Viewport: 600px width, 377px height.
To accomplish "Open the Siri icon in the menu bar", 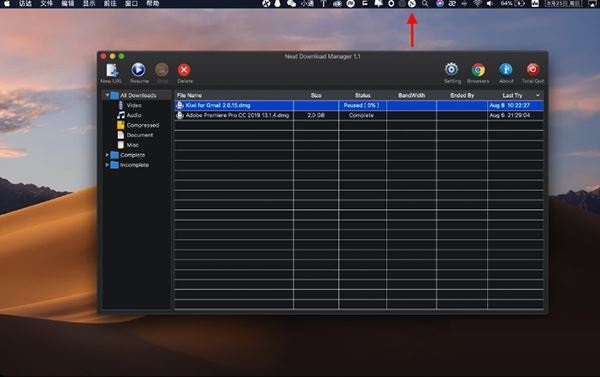I will tap(440, 3).
